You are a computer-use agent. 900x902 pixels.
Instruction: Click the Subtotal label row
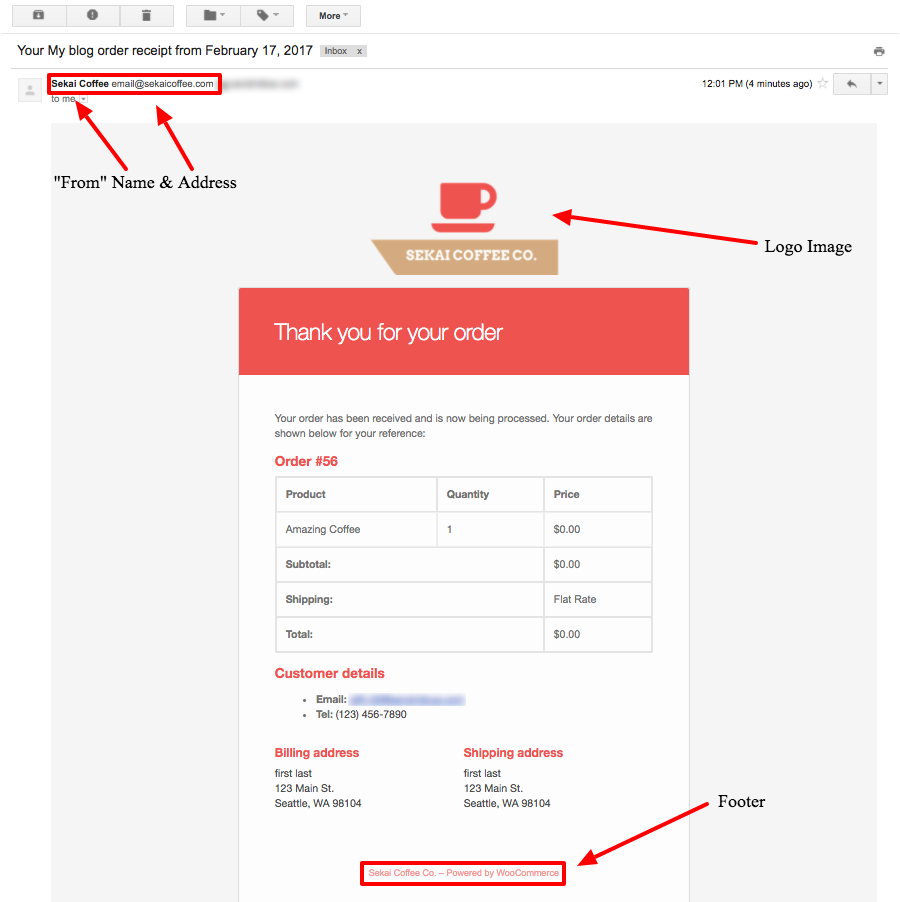[409, 564]
